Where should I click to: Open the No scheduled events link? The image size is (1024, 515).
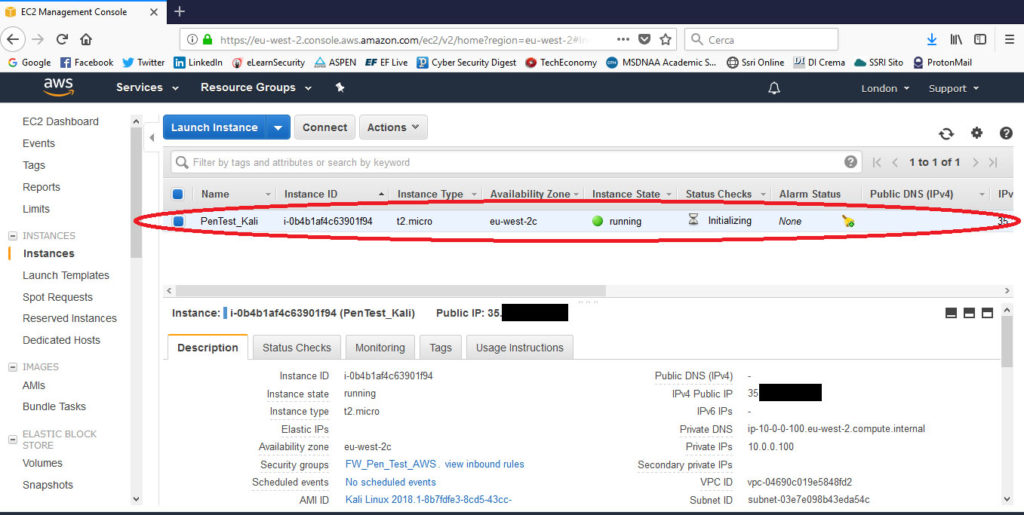(x=391, y=482)
